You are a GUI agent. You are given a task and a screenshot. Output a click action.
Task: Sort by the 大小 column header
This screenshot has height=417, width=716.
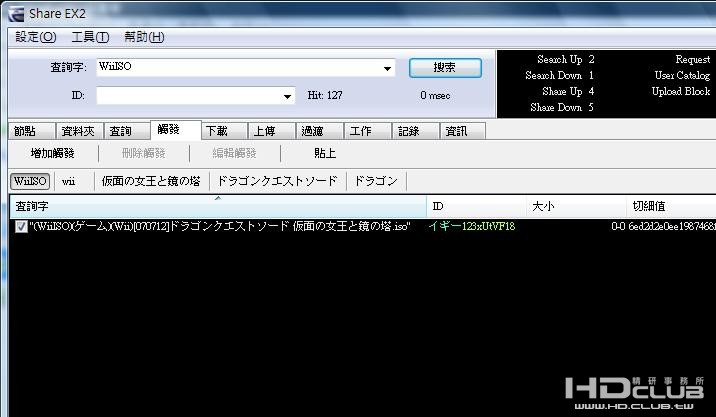(x=576, y=206)
